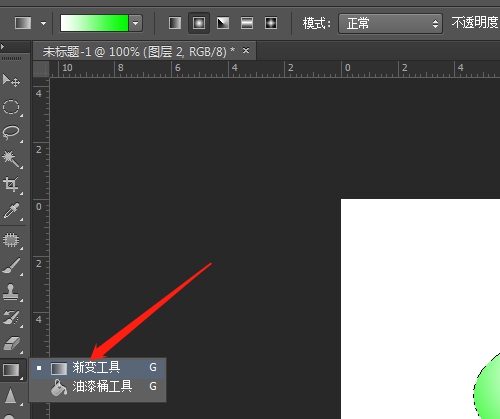
Task: Expand the tools panel double-arrow
Action: point(3,47)
